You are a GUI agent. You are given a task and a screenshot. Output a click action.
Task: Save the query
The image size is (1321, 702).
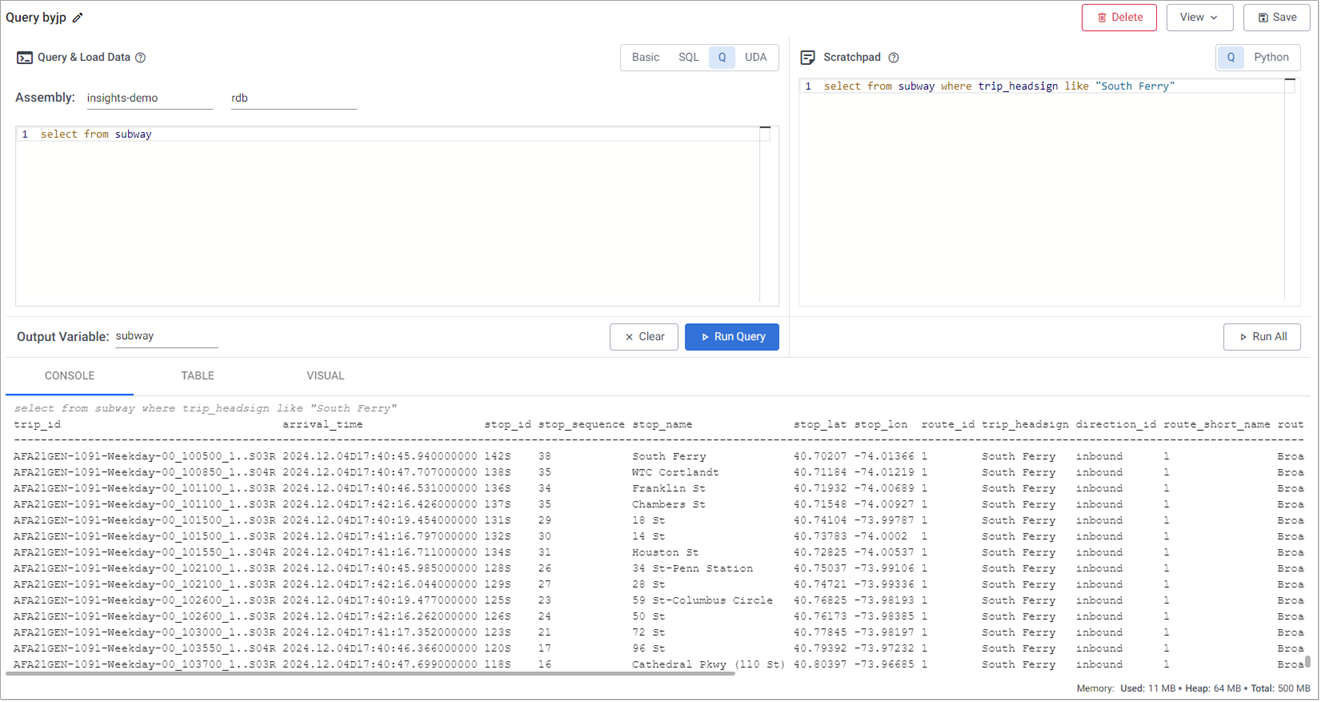tap(1277, 17)
